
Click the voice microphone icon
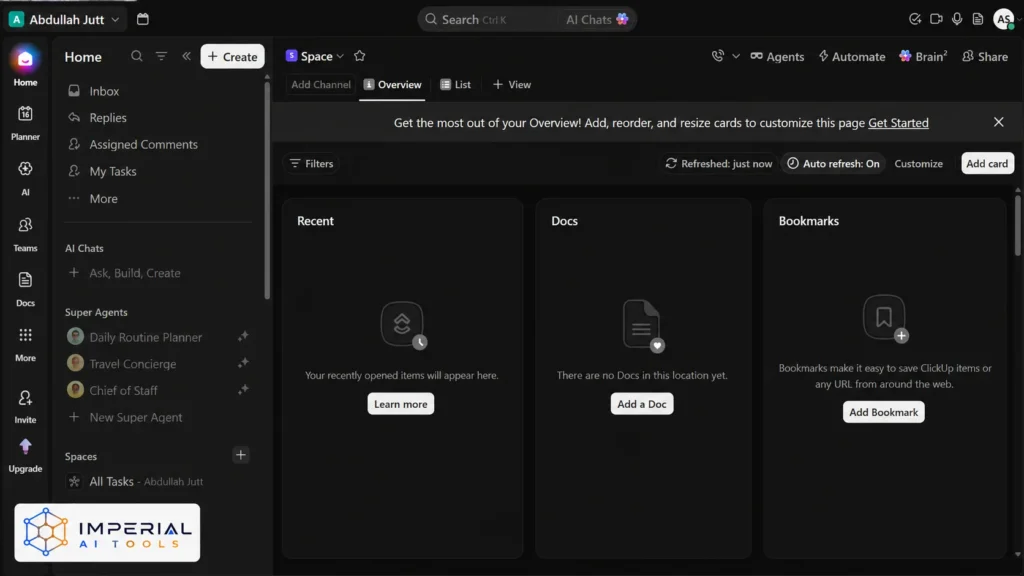pos(957,19)
